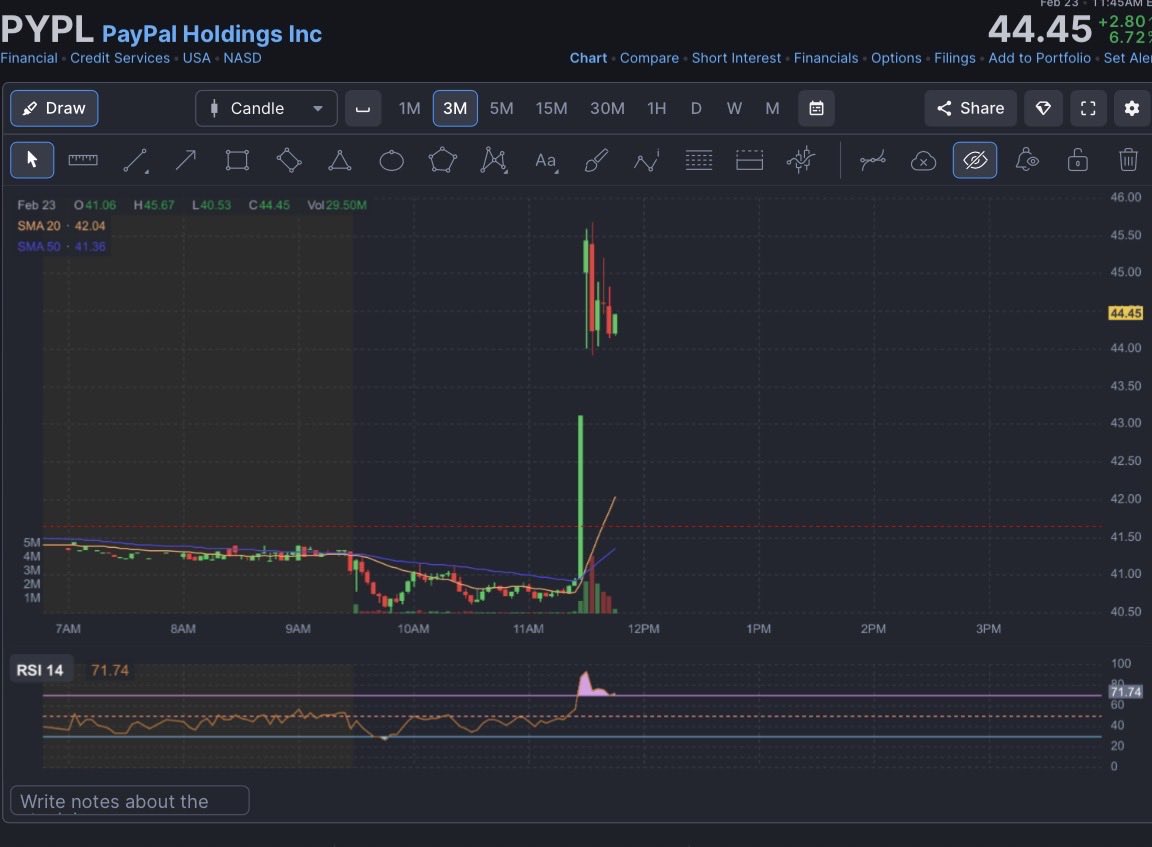Open the Financials link

826,58
